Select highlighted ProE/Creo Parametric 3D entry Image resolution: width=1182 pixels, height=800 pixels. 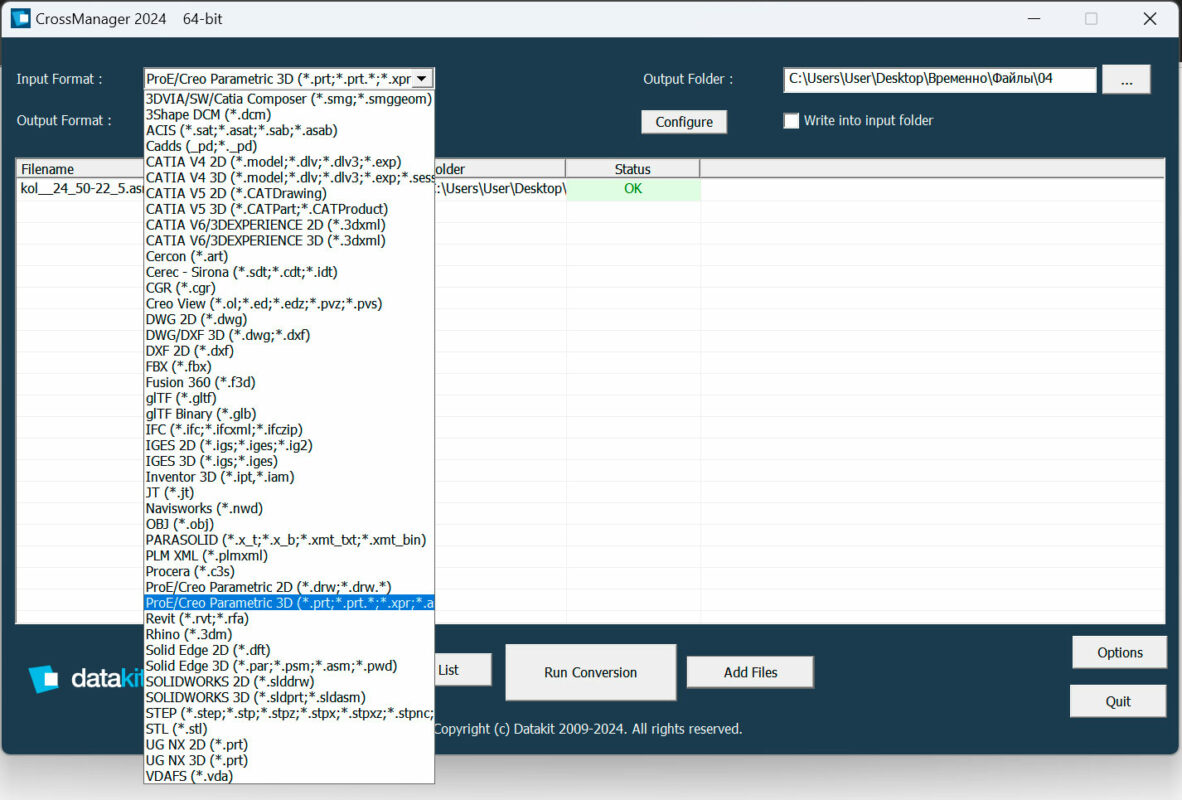coord(289,603)
